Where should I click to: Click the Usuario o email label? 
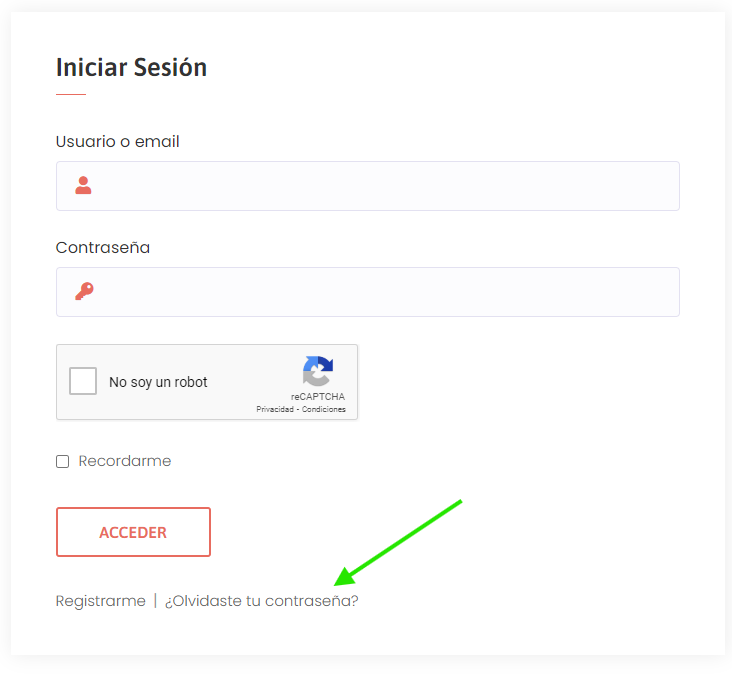point(118,141)
